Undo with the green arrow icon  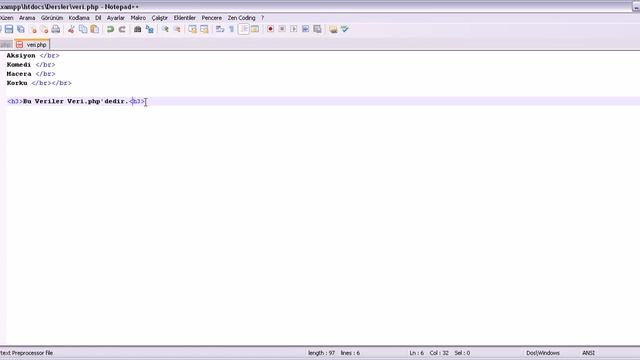[x=110, y=29]
